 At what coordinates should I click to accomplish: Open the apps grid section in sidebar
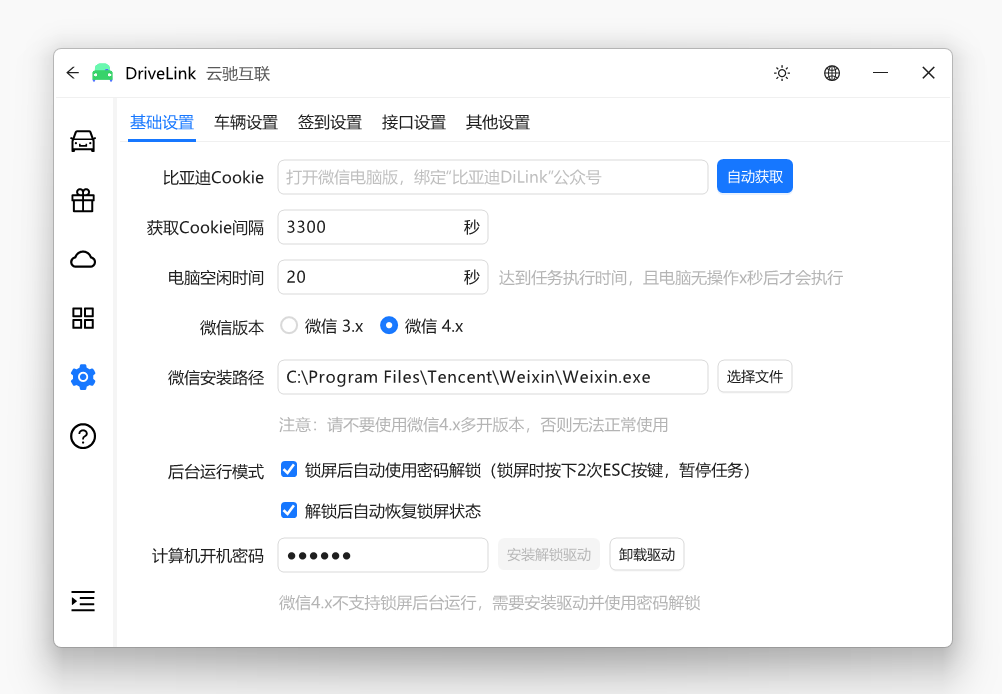(x=83, y=318)
